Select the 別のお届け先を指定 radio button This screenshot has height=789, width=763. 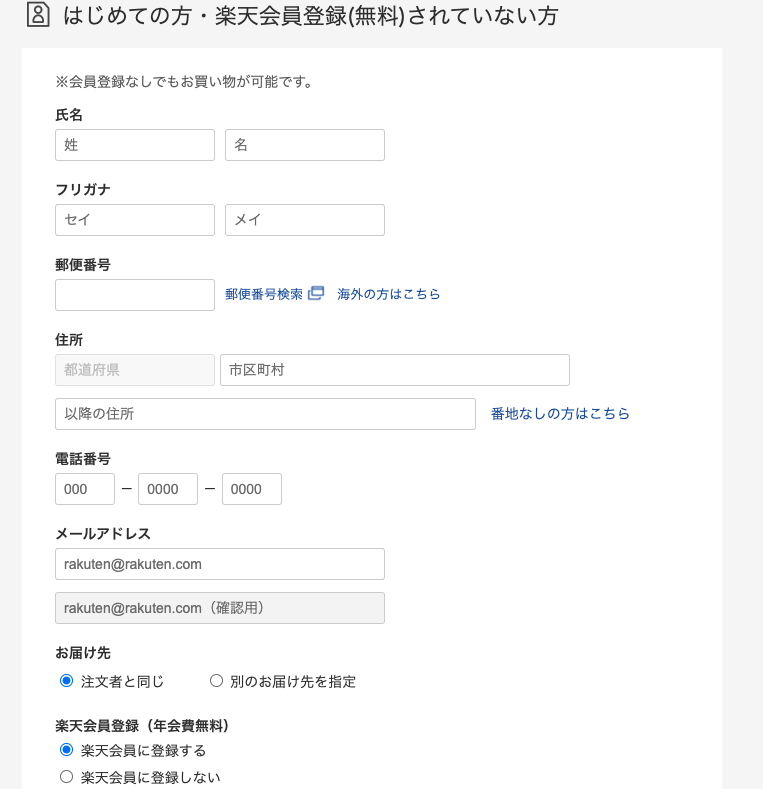(216, 681)
